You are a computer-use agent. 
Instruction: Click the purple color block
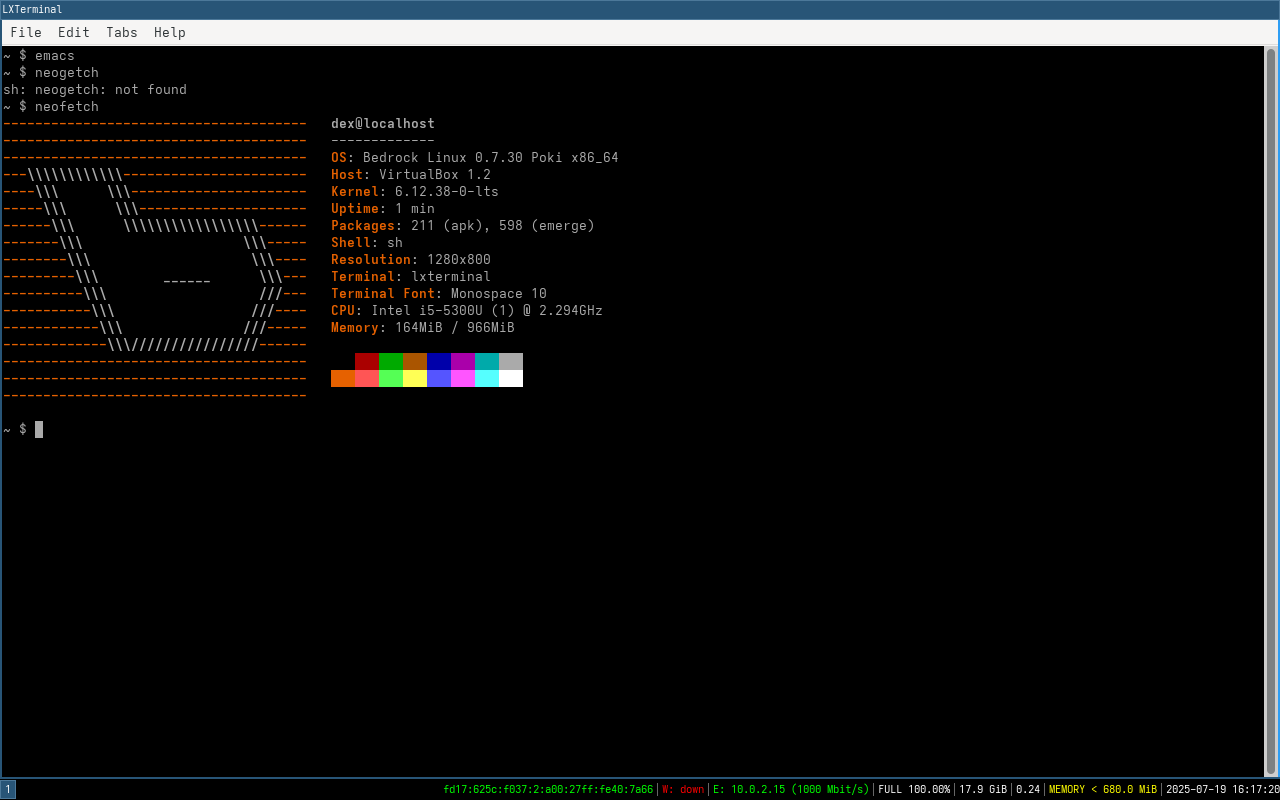[463, 361]
